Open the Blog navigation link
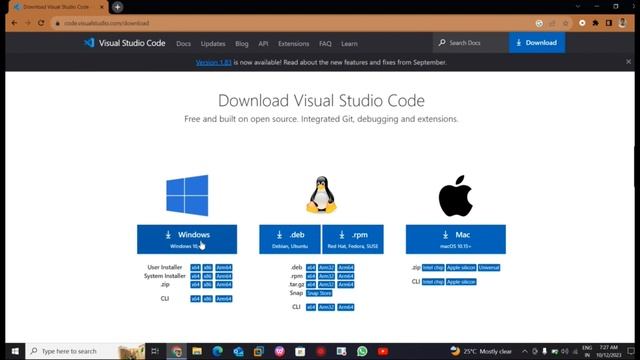The image size is (640, 360). (242, 43)
